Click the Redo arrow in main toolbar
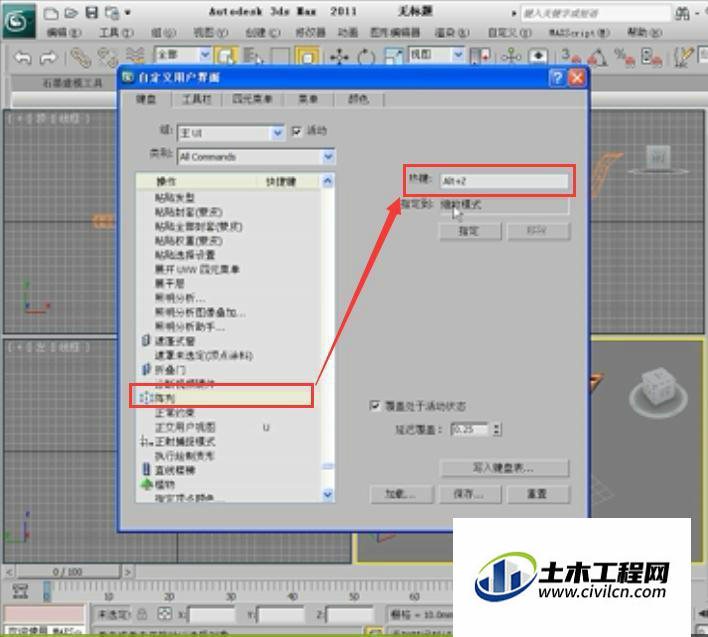 tap(48, 57)
